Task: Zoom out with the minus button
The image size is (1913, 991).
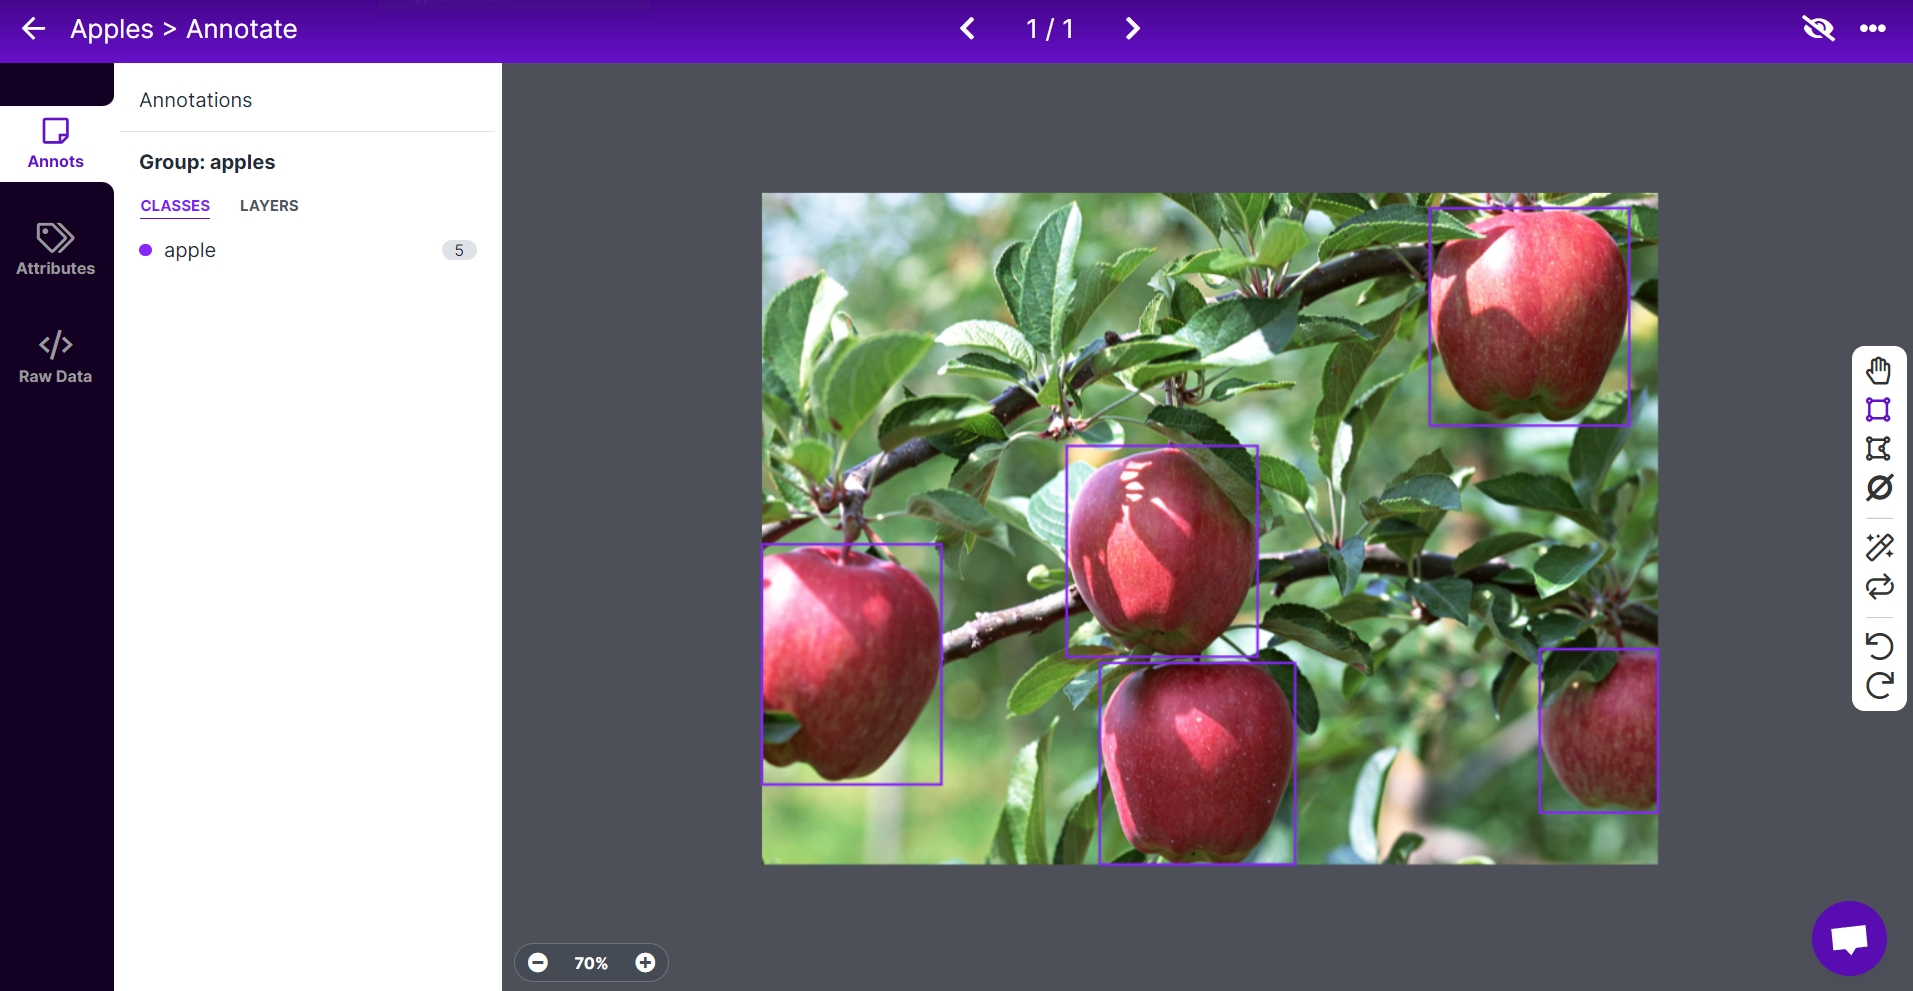Action: tap(538, 963)
